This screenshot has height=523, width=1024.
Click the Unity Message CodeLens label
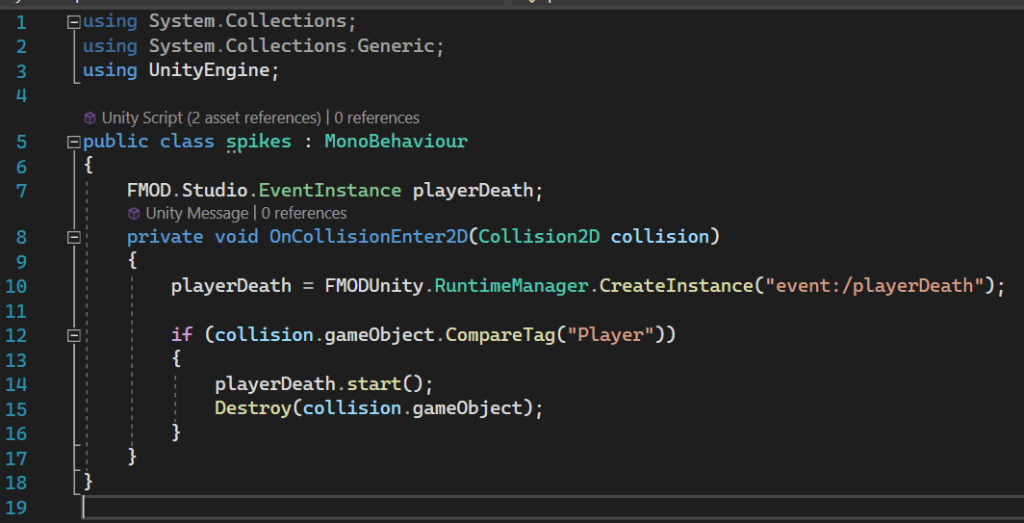coord(196,213)
